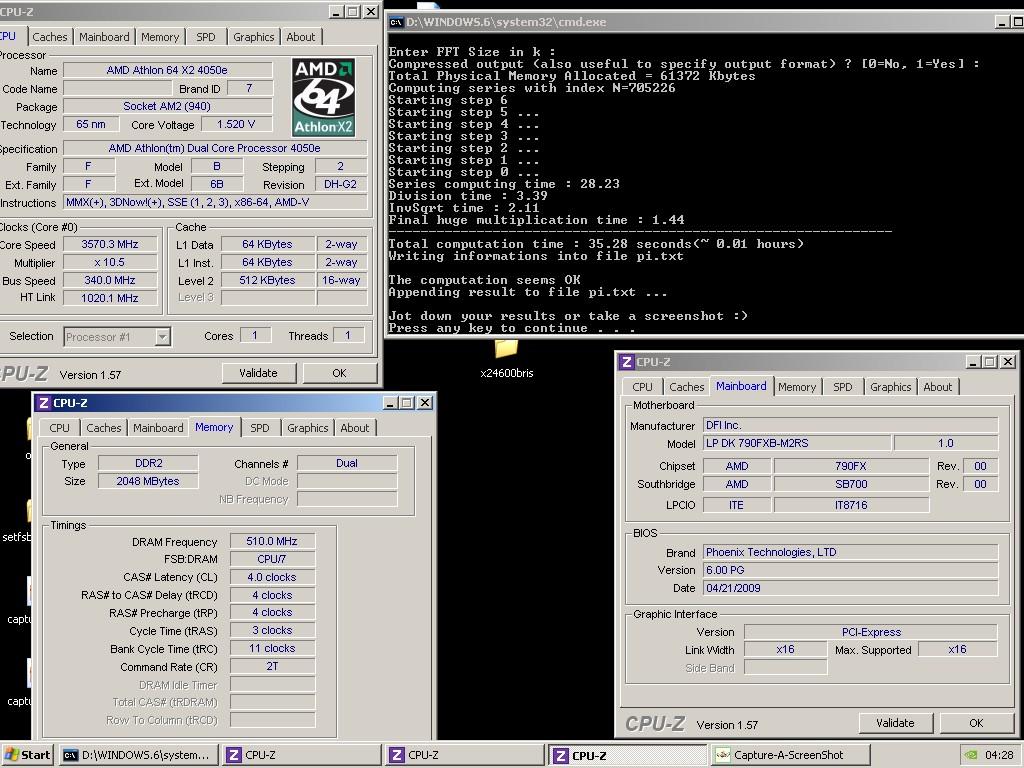Open Memory tab in top-left CPU-Z window
Image resolution: width=1024 pixels, height=768 pixels.
click(x=160, y=37)
